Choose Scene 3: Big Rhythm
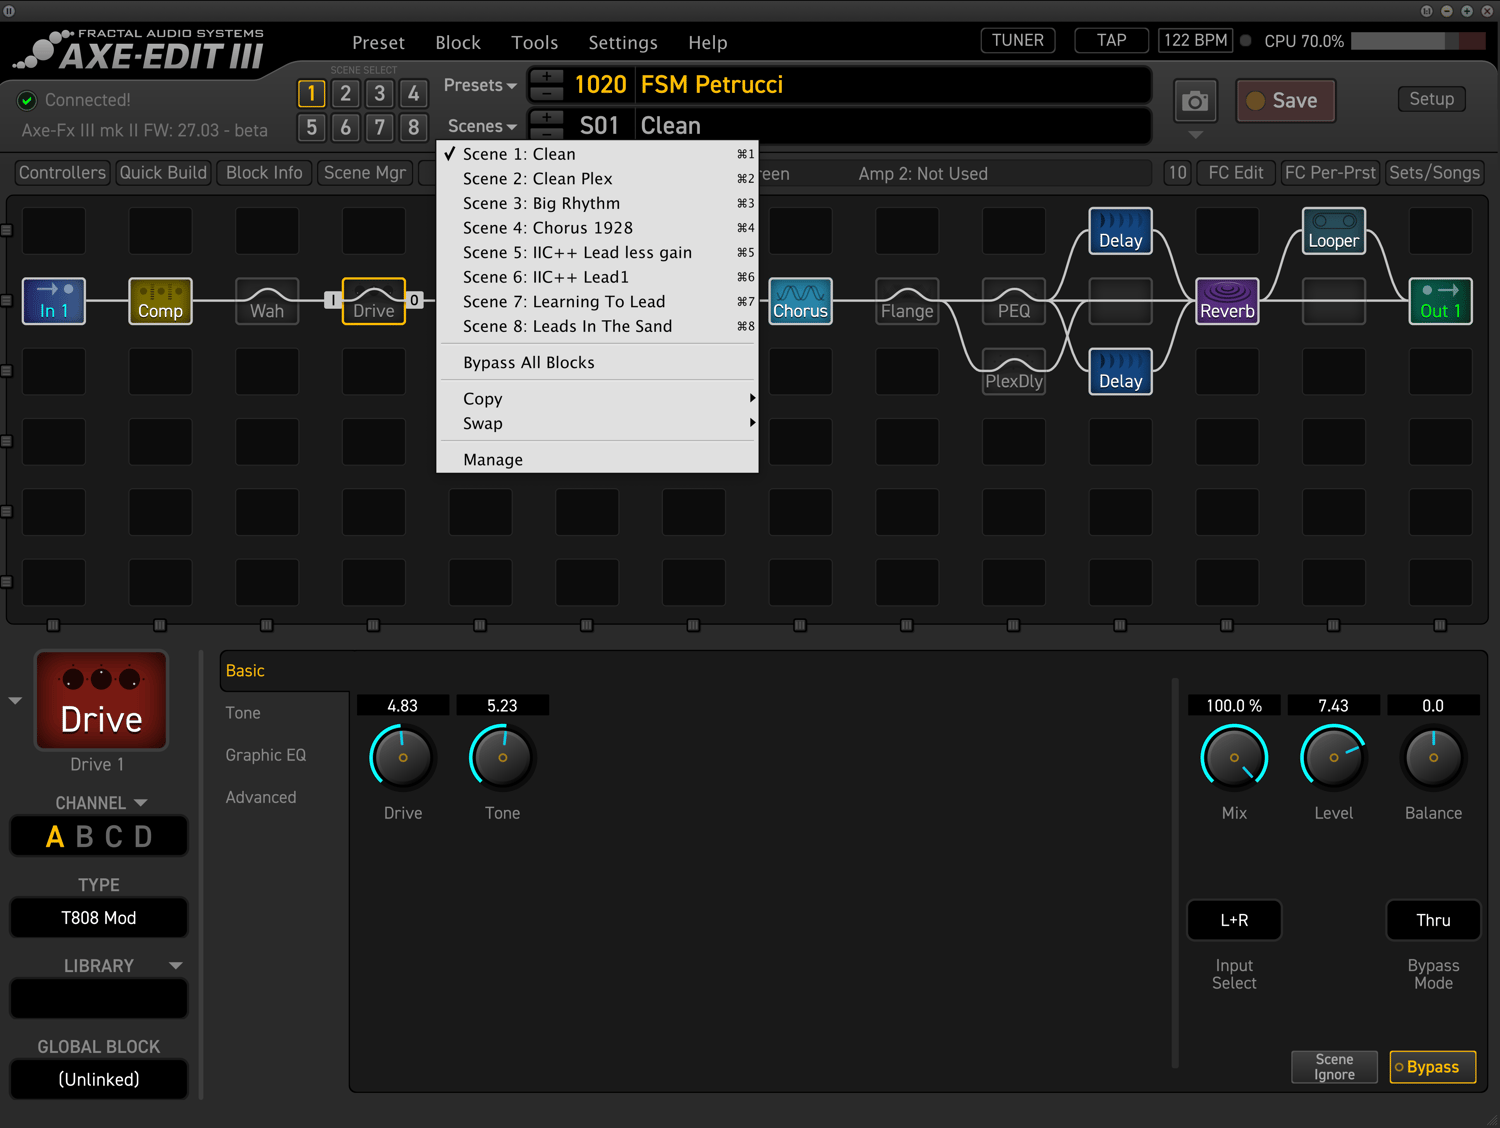The width and height of the screenshot is (1500, 1128). pos(598,204)
